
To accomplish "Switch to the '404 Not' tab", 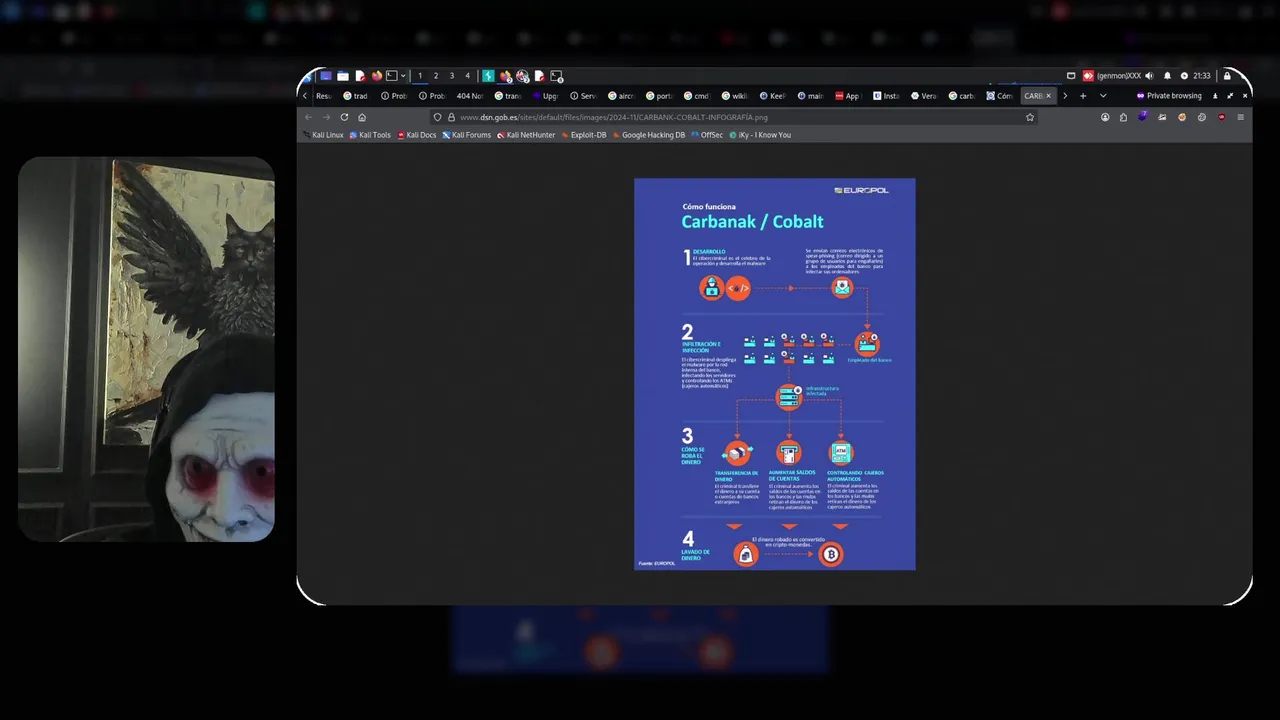I will [x=470, y=96].
